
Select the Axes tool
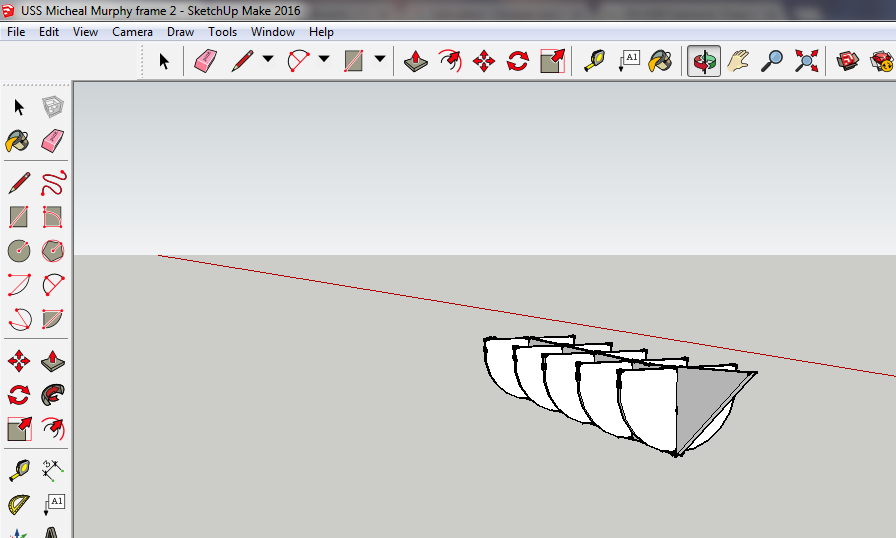(18, 532)
